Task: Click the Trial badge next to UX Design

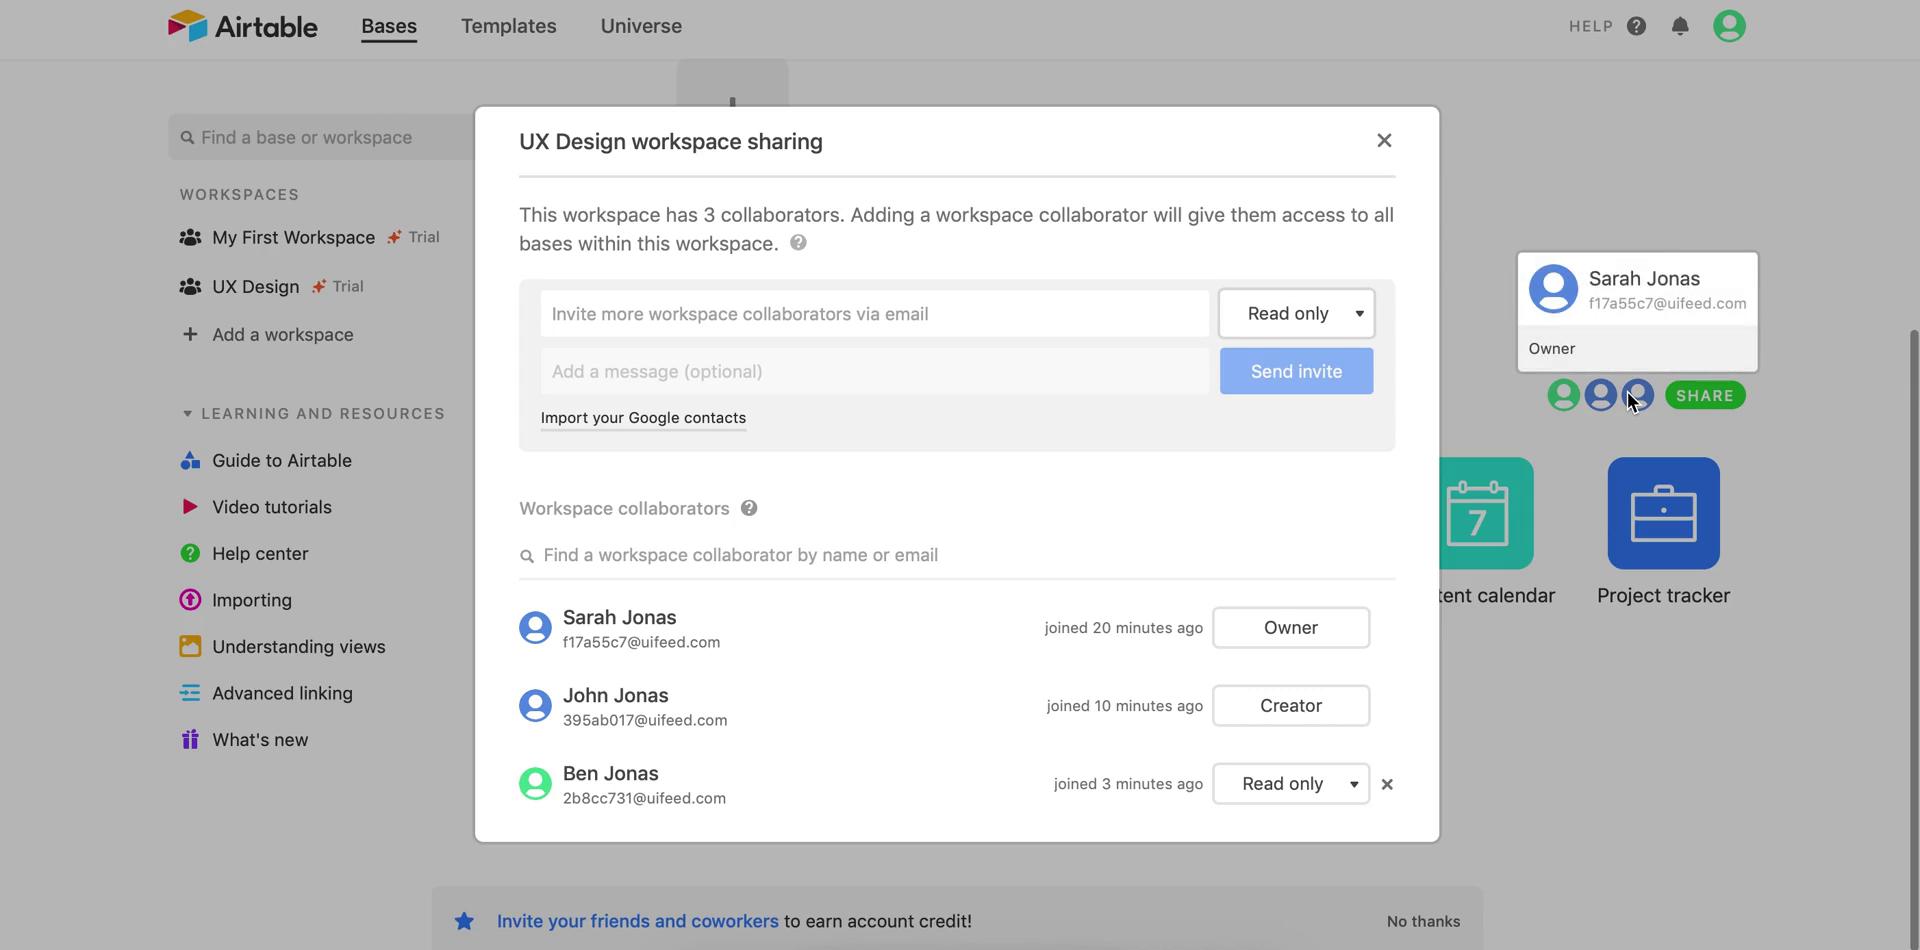Action: click(337, 287)
